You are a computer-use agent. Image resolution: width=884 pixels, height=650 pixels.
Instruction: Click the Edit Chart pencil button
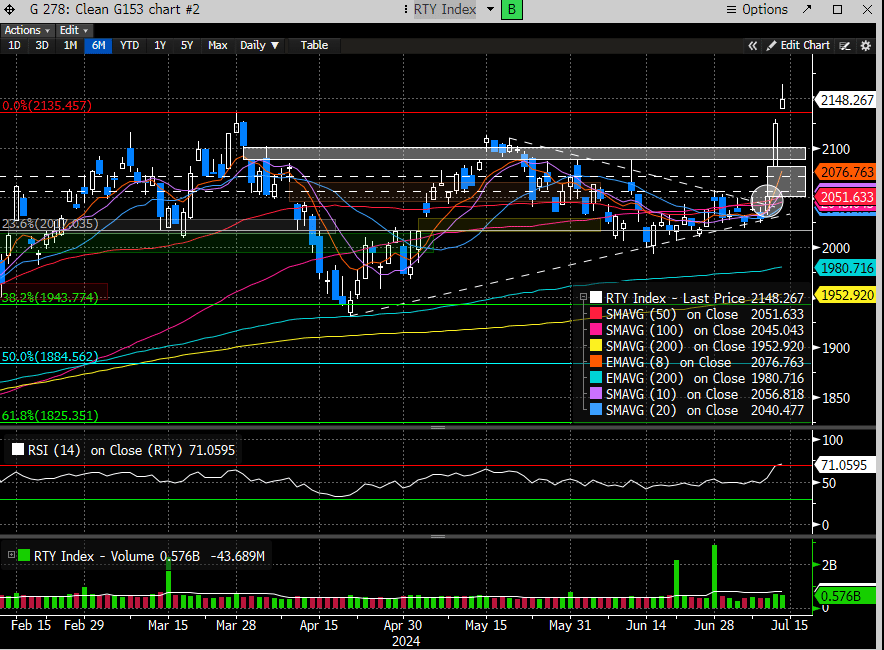[798, 46]
